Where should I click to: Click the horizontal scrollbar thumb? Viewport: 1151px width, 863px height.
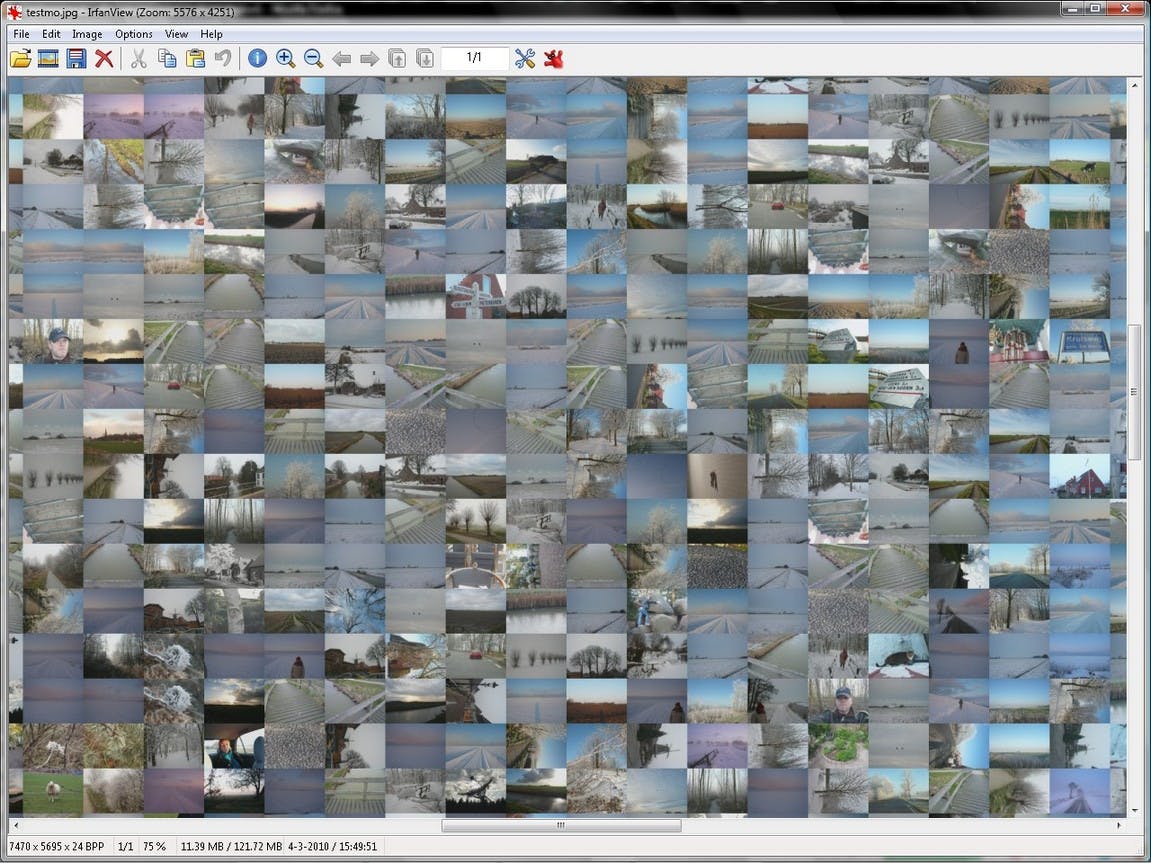561,826
